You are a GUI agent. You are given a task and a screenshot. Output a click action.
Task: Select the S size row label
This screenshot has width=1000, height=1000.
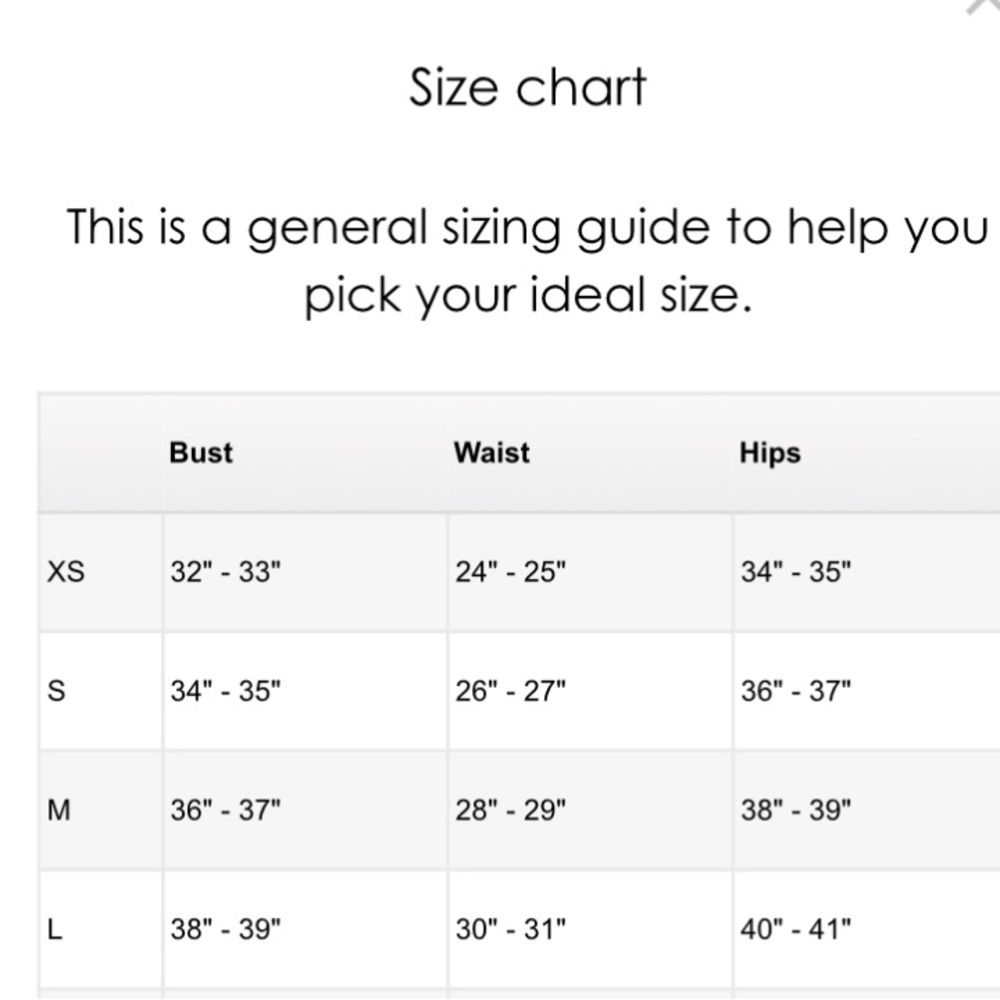click(57, 691)
